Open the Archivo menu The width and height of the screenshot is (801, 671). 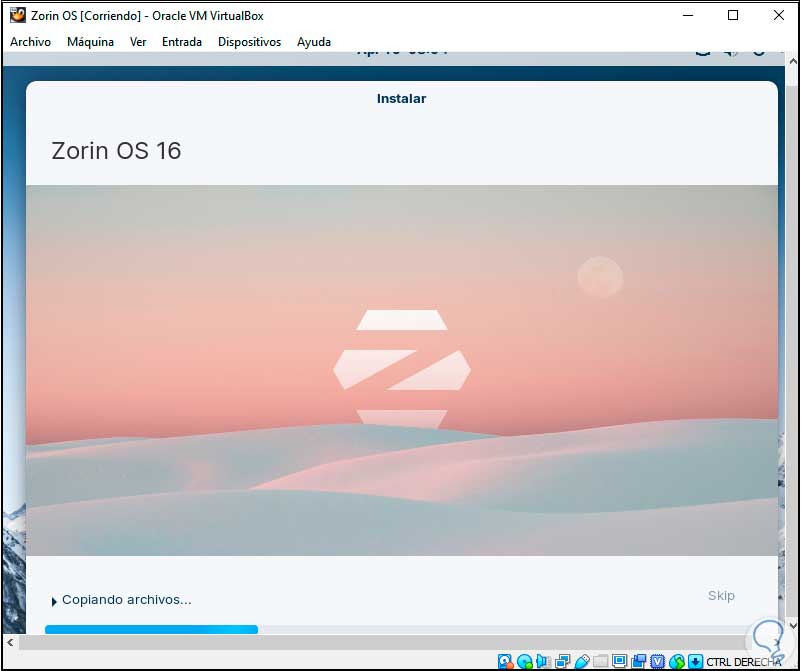[30, 42]
